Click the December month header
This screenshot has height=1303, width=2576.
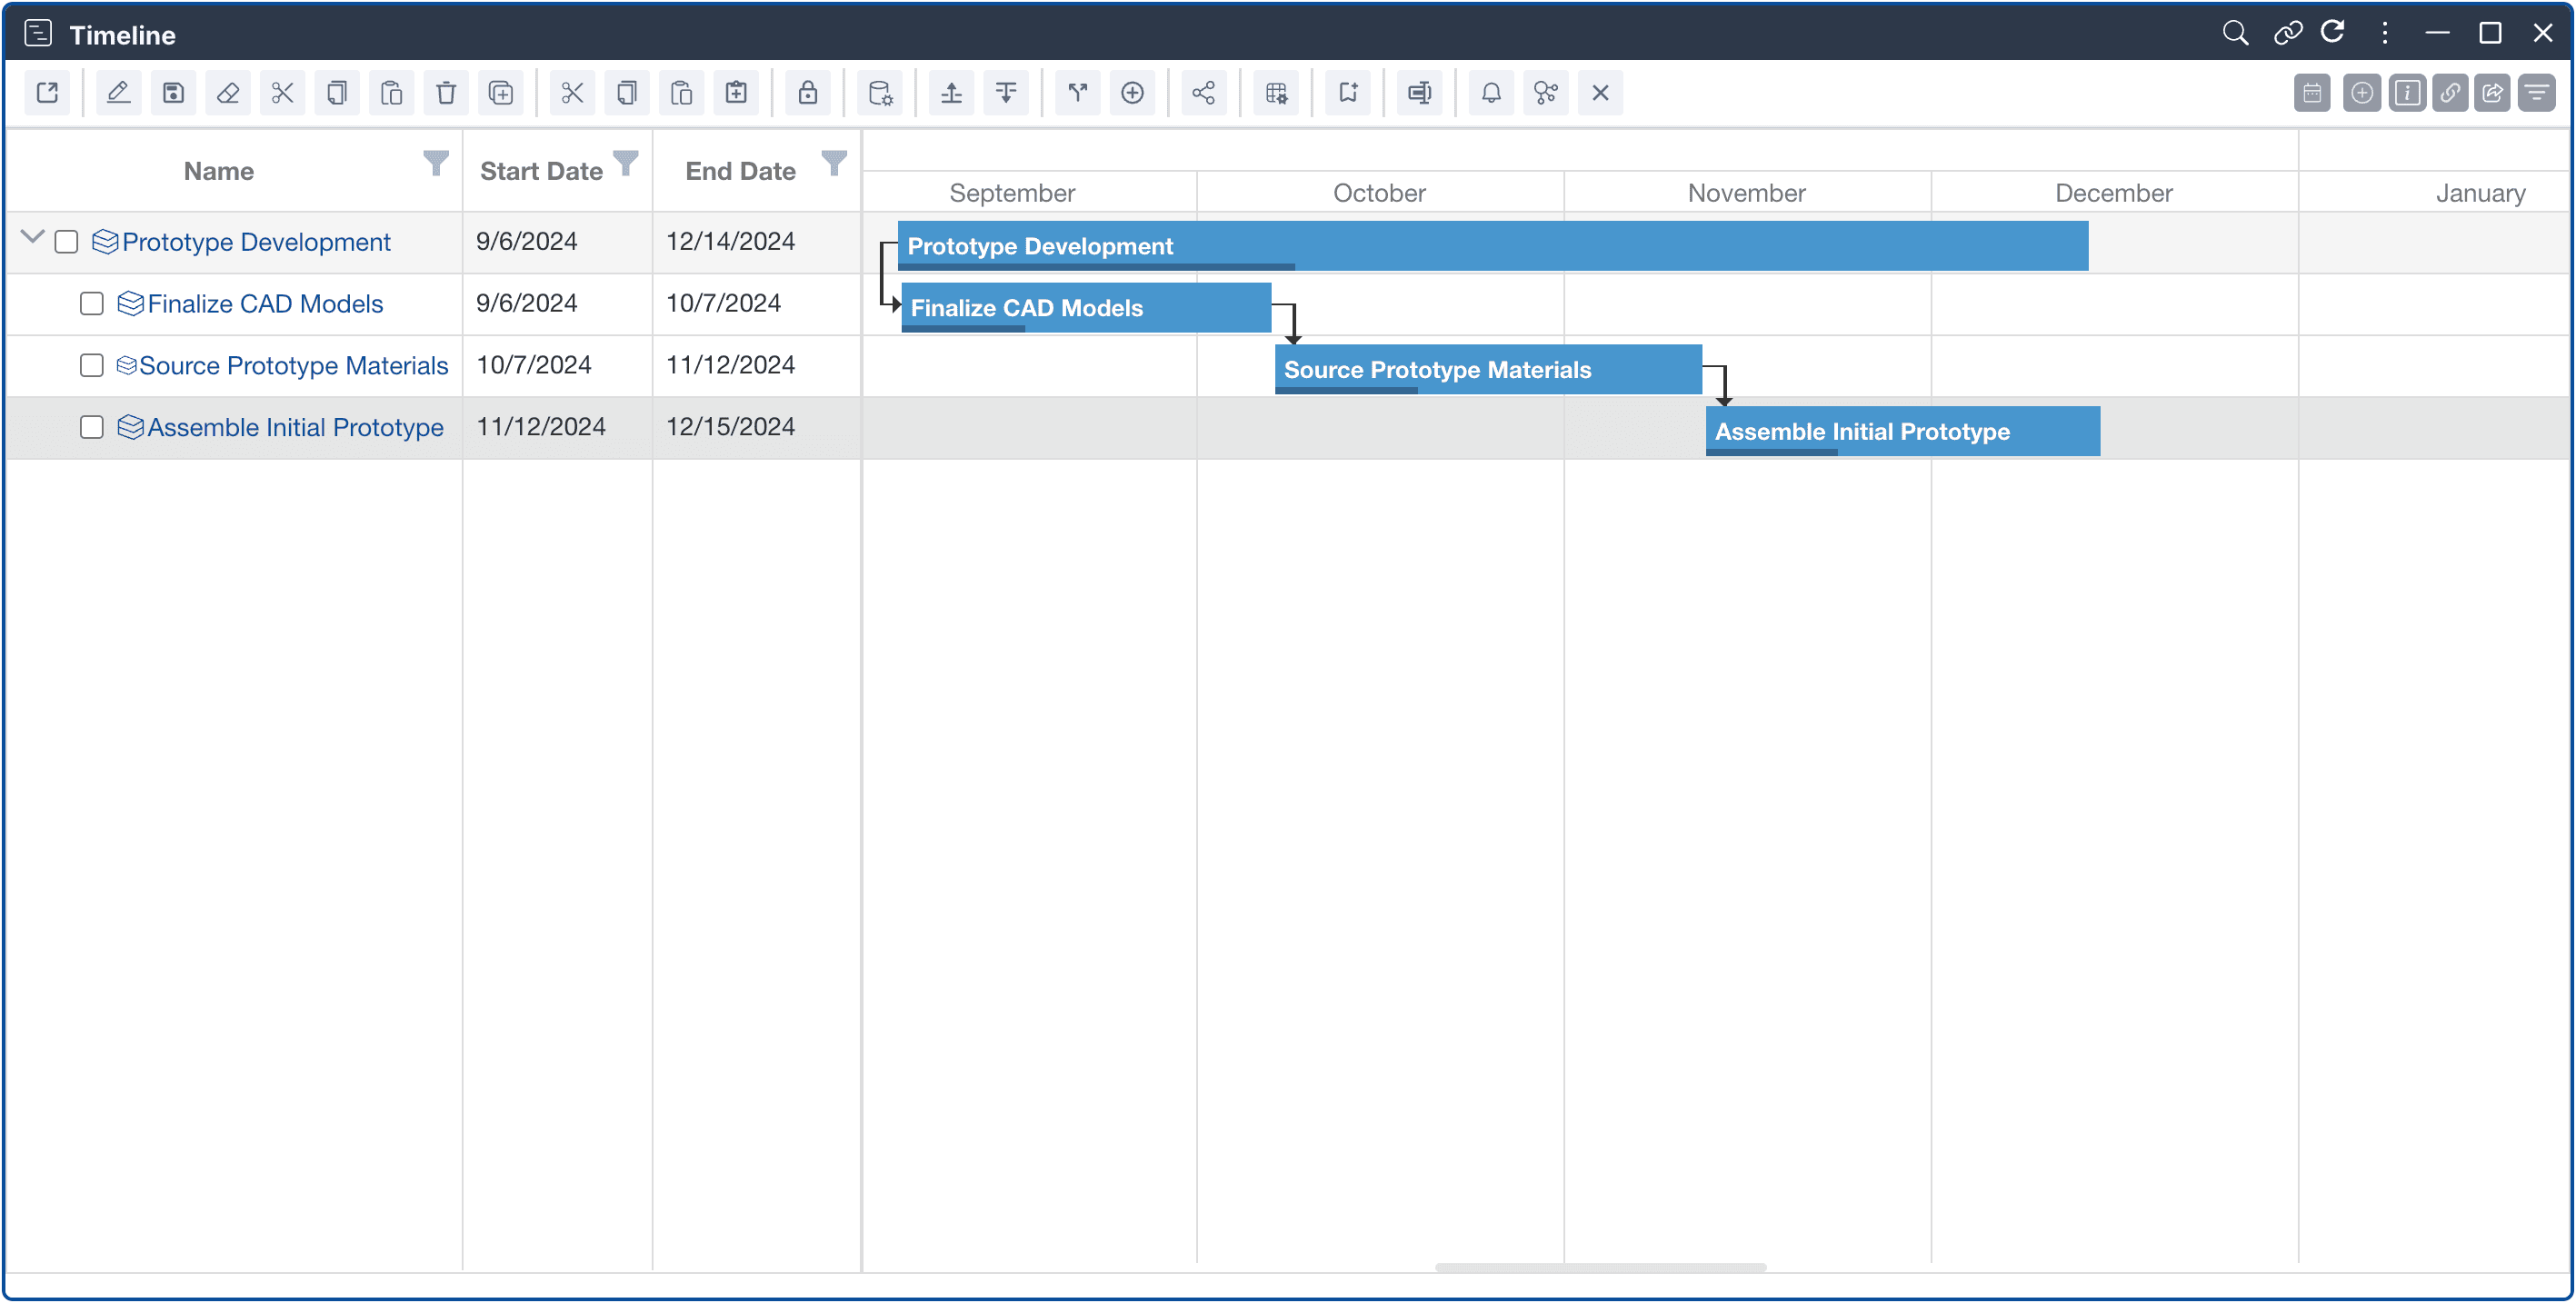pos(2114,193)
